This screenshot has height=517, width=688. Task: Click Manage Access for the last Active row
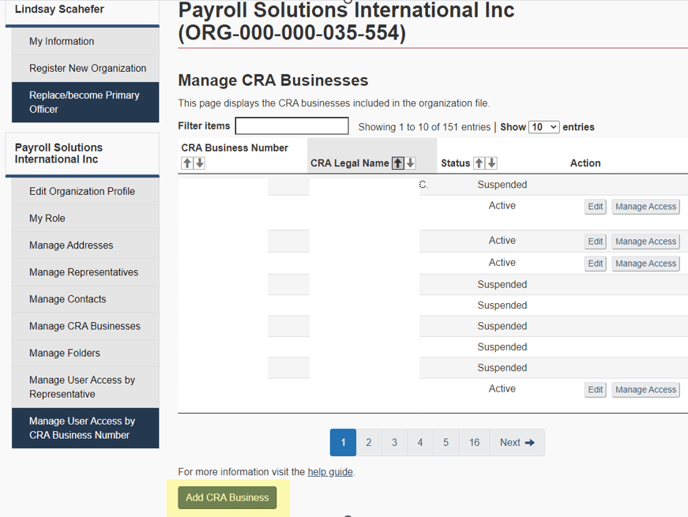646,389
